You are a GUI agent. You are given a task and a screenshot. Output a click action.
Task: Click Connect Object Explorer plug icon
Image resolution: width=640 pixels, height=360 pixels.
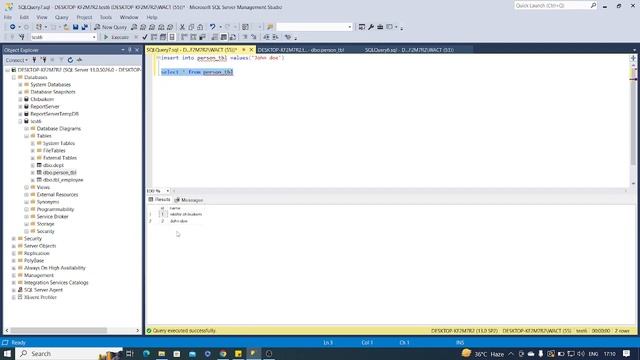pyautogui.click(x=34, y=60)
